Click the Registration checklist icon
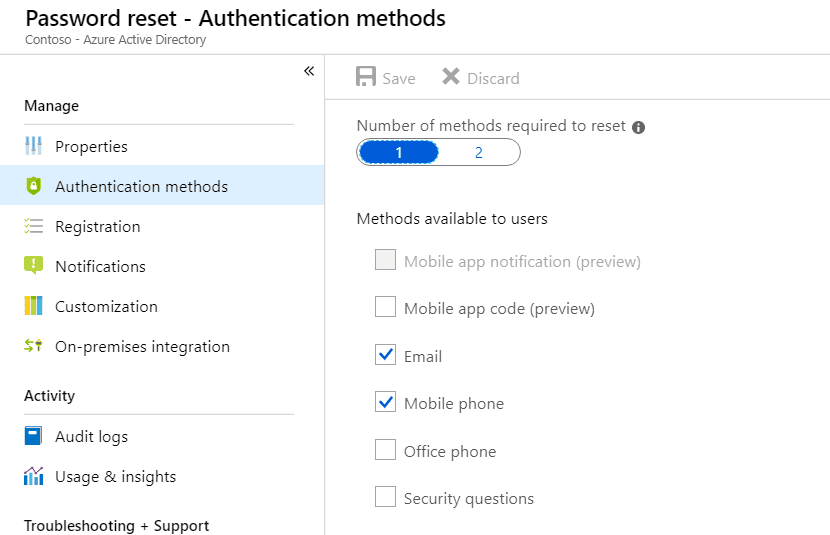 click(33, 226)
